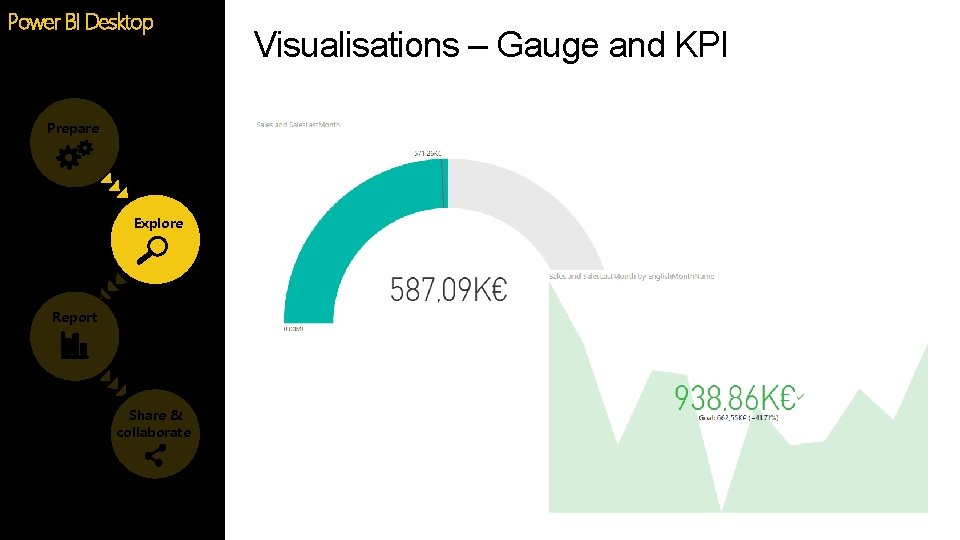Image resolution: width=960 pixels, height=540 pixels.
Task: Click the gauge target value label
Action: [x=427, y=154]
